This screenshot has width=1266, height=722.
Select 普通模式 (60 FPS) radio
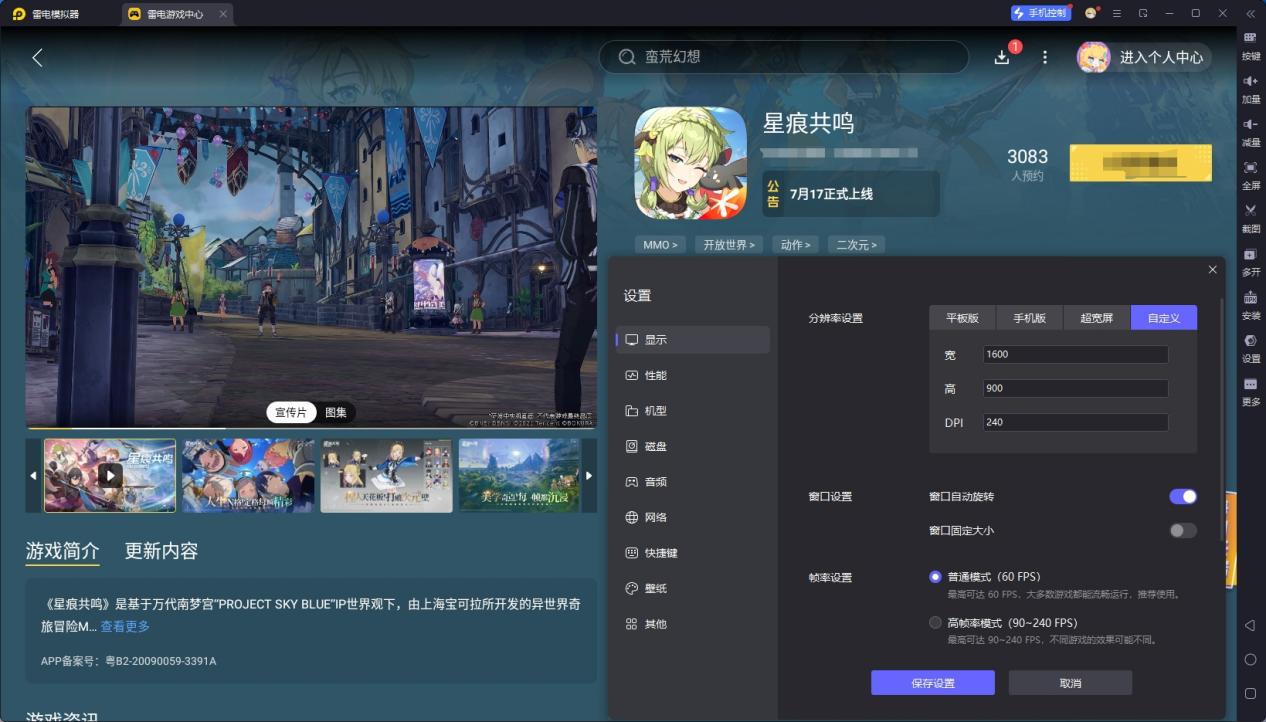click(x=935, y=577)
